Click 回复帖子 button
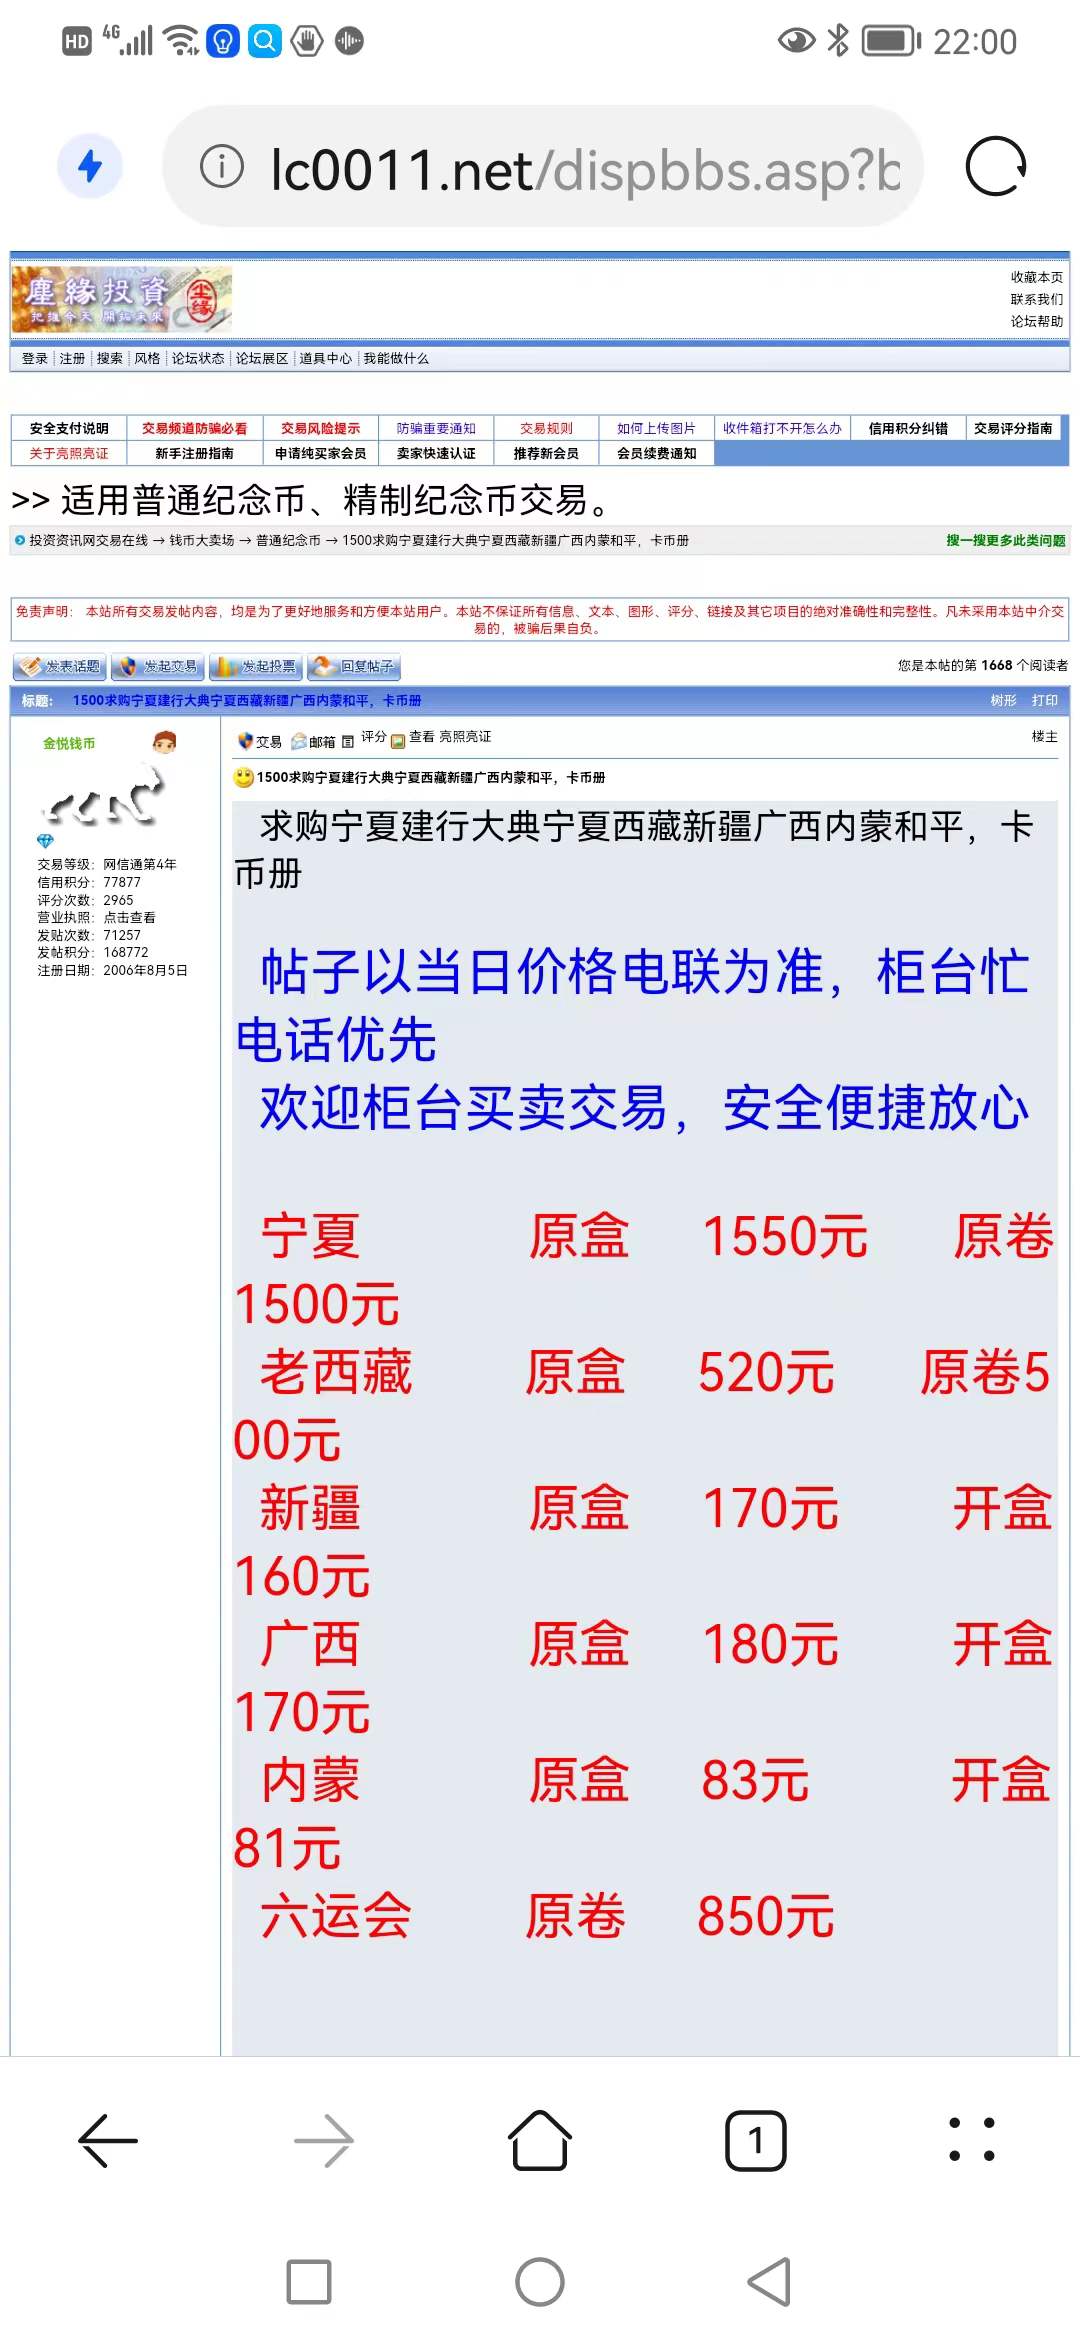This screenshot has height=2340, width=1080. click(x=354, y=666)
